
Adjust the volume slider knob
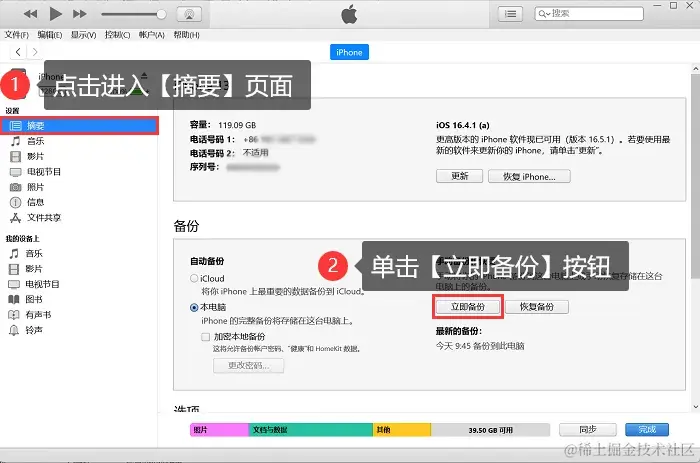[161, 14]
